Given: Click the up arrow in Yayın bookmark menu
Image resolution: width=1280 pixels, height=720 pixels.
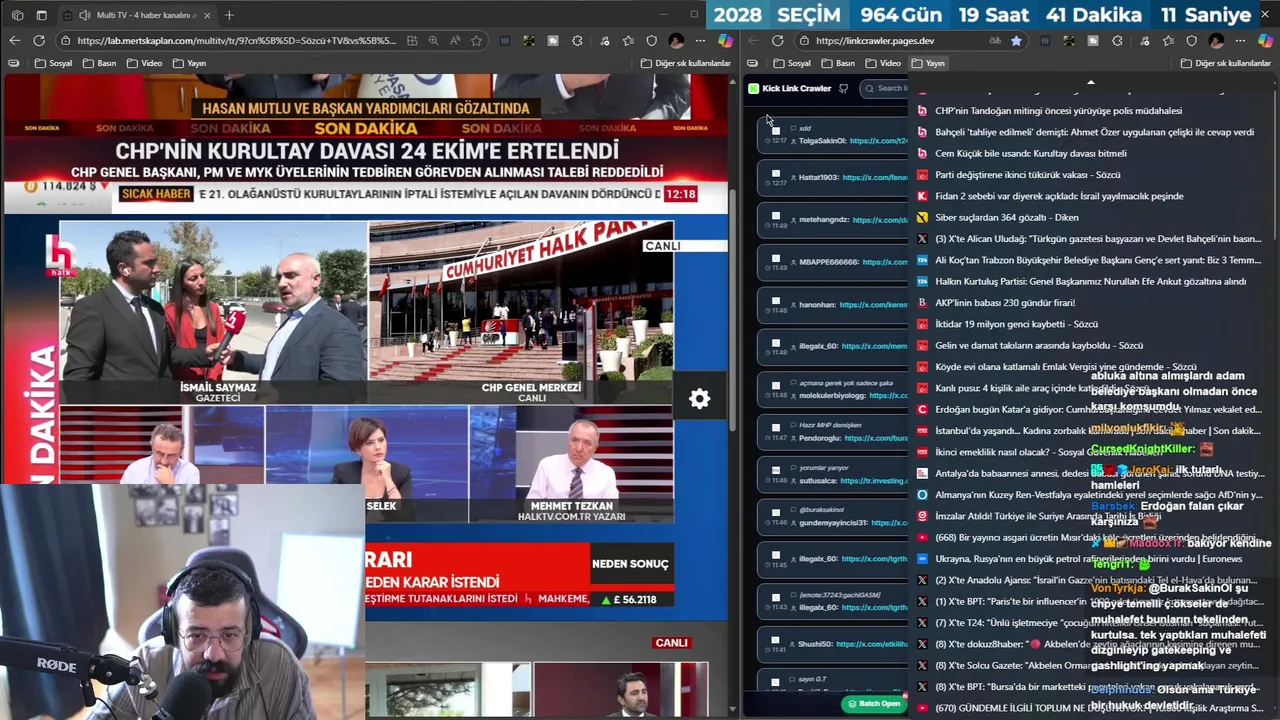Looking at the screenshot, I should point(1091,83).
